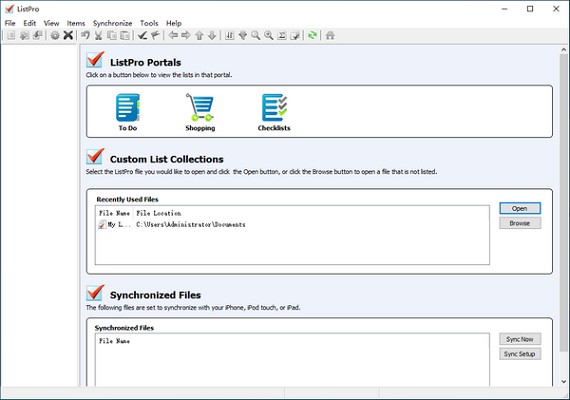
Task: Click the move up arrow icon
Action: click(199, 35)
